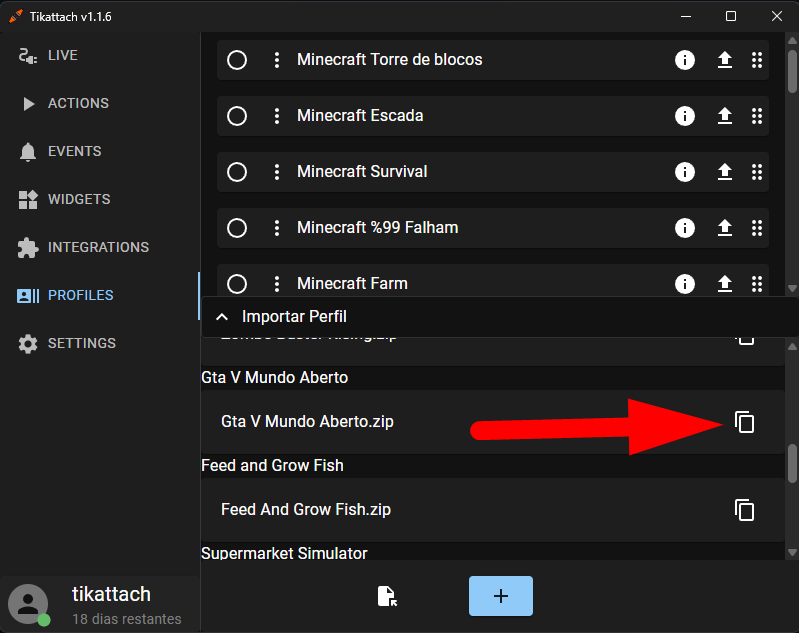Image resolution: width=799 pixels, height=633 pixels.
Task: Export Minecraft %99 Falham profile
Action: tap(725, 228)
